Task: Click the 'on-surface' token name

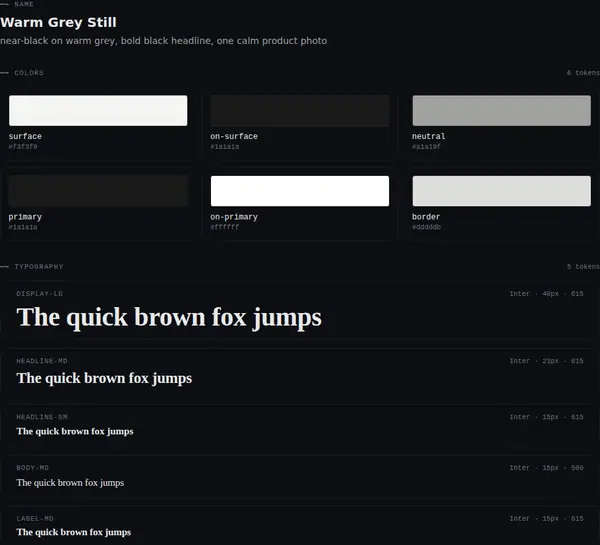Action: (x=234, y=136)
